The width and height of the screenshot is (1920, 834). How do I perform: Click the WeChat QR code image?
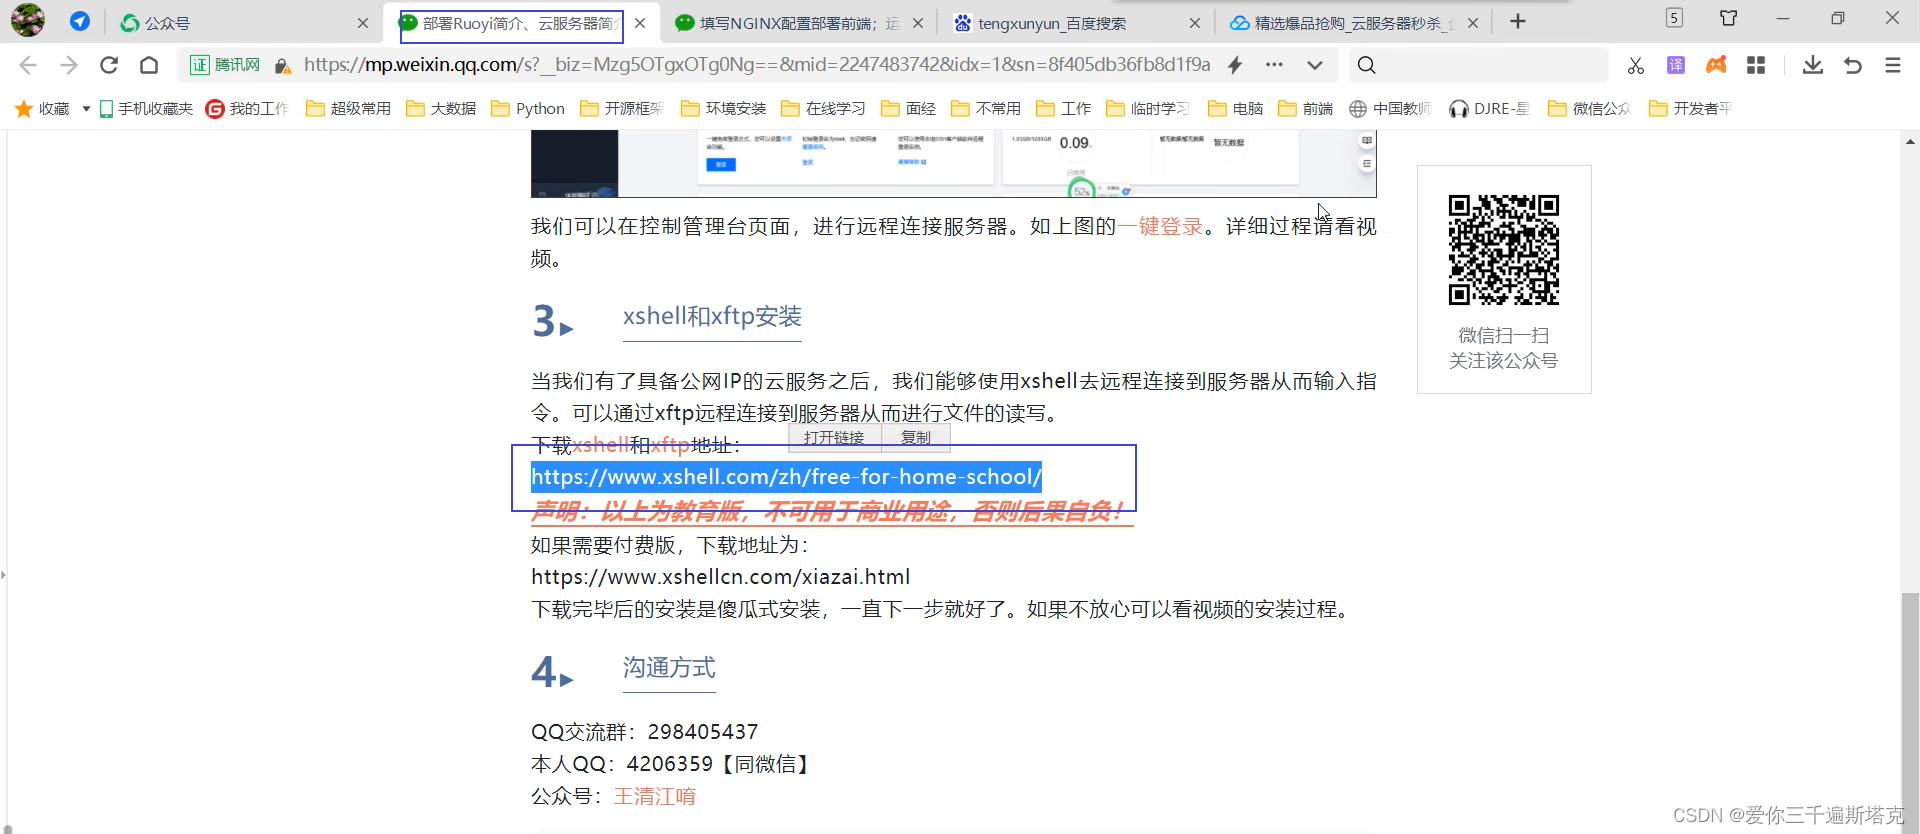click(1504, 250)
